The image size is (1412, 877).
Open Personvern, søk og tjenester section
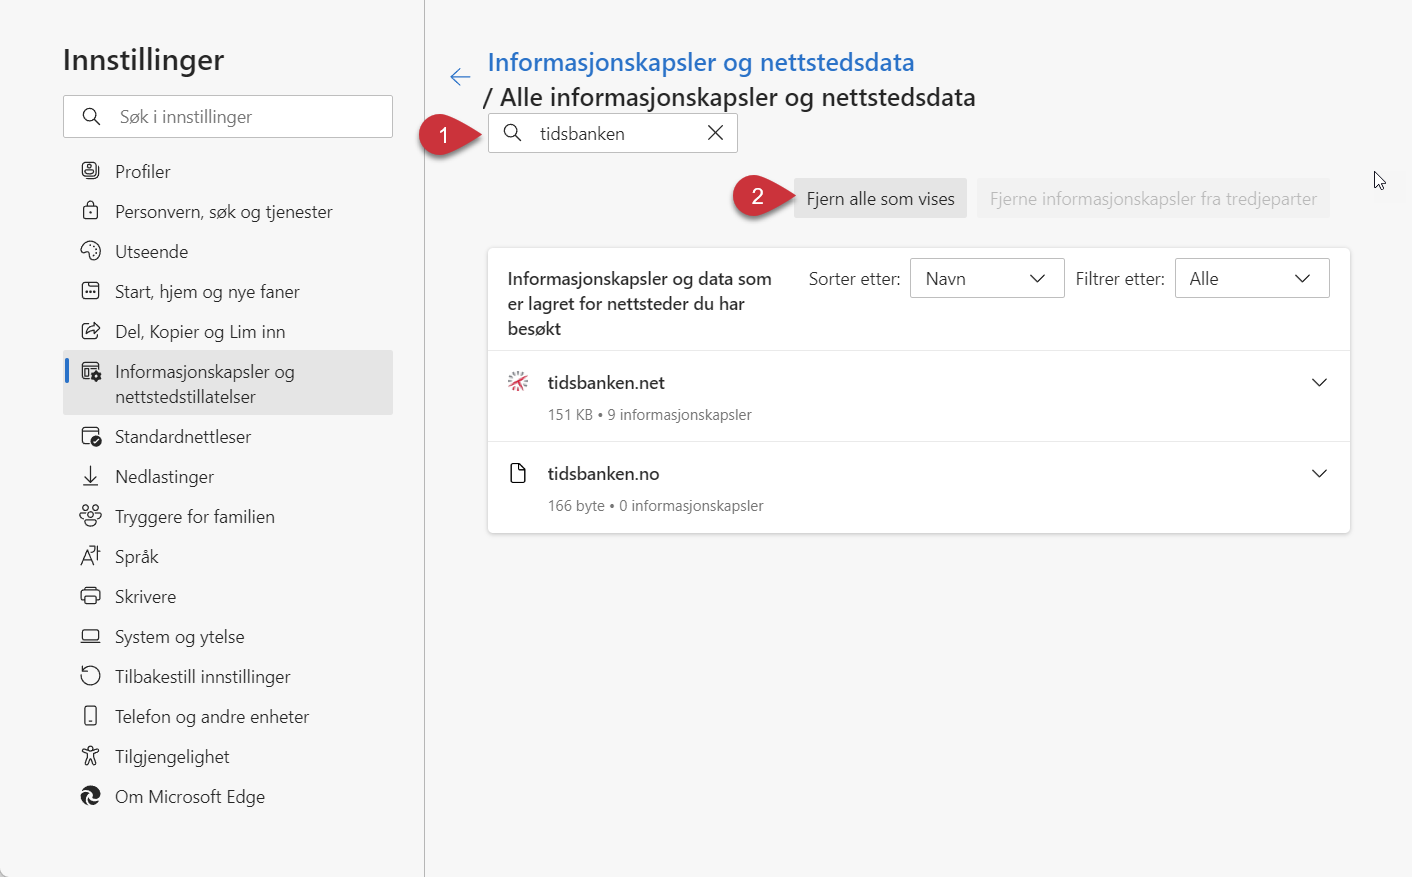click(228, 211)
